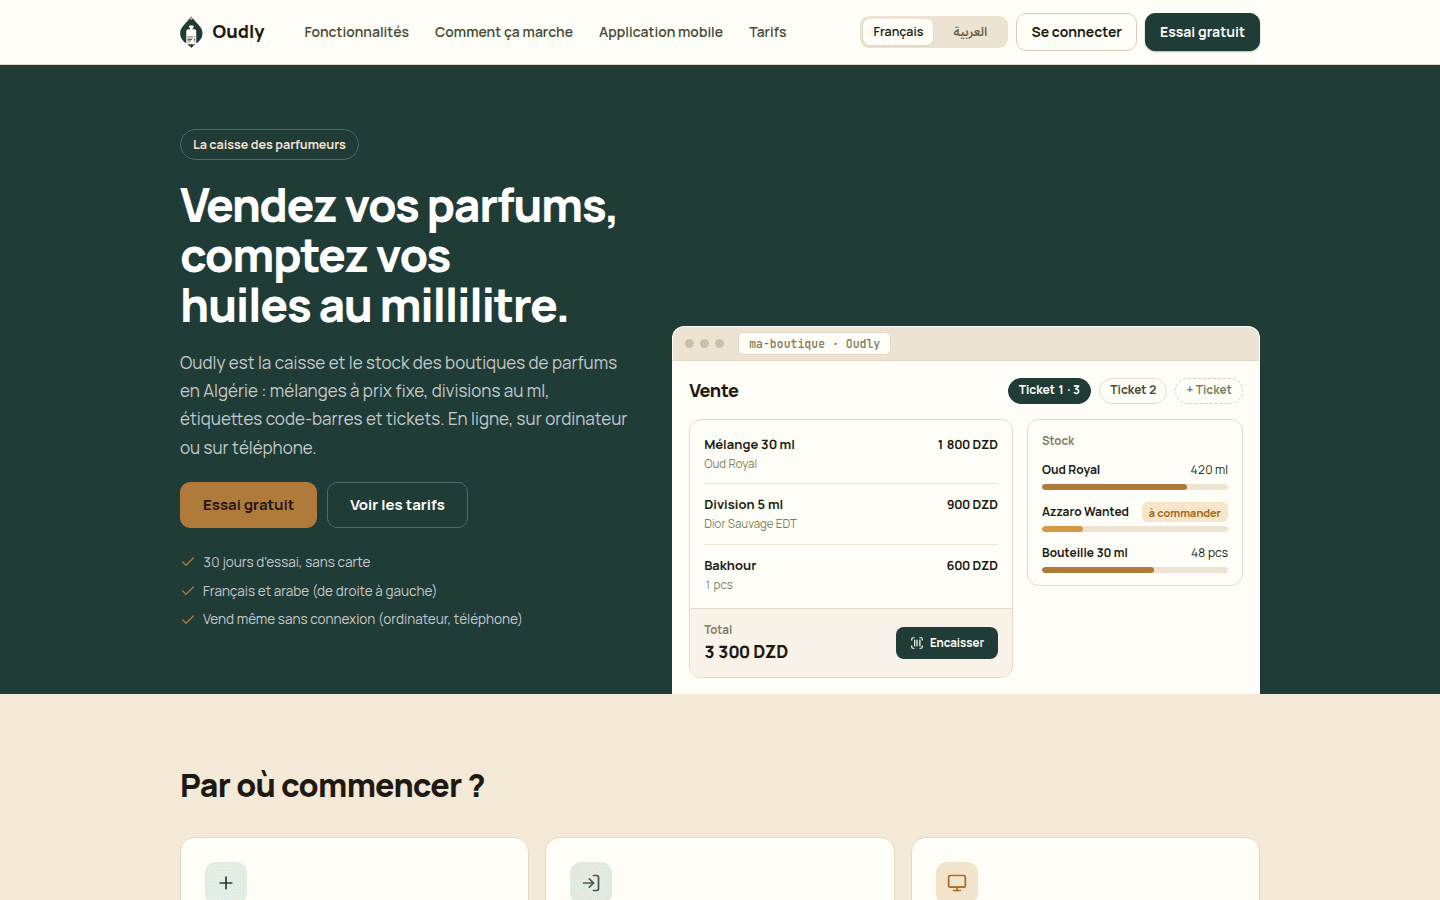Start with the orange Essai gratuit button

coord(248,505)
